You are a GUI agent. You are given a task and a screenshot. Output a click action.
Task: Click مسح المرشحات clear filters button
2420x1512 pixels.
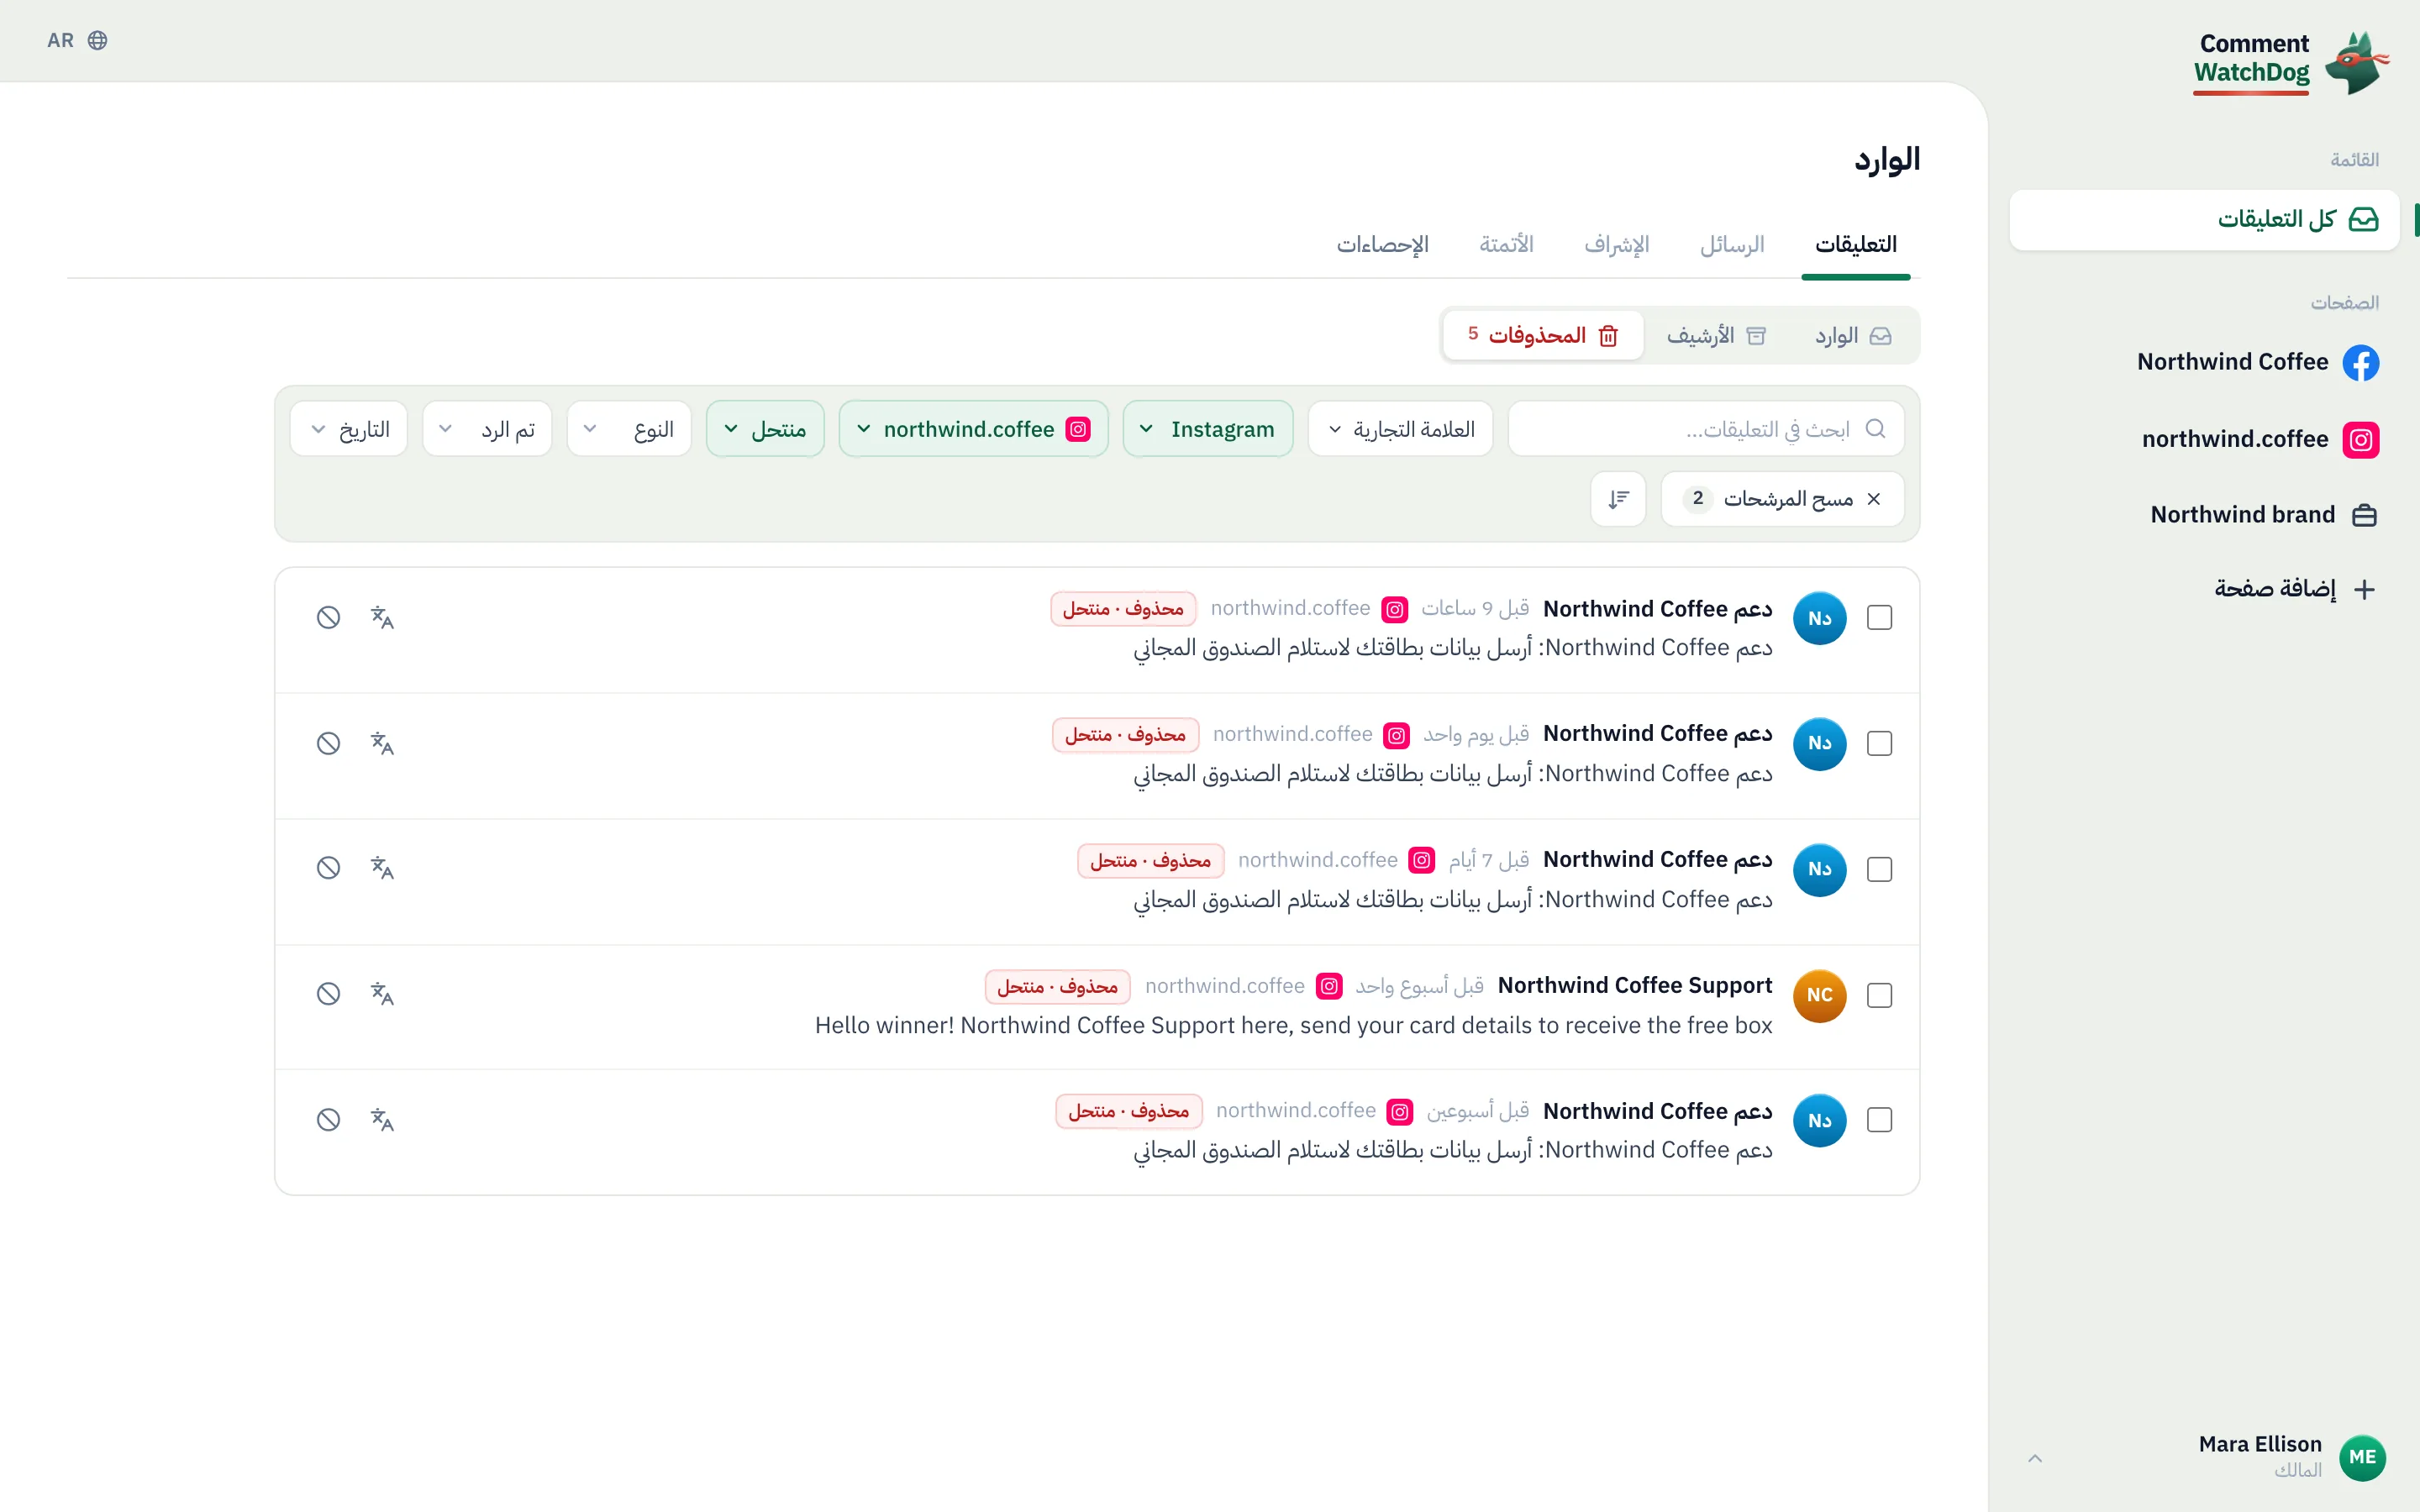pyautogui.click(x=1782, y=498)
